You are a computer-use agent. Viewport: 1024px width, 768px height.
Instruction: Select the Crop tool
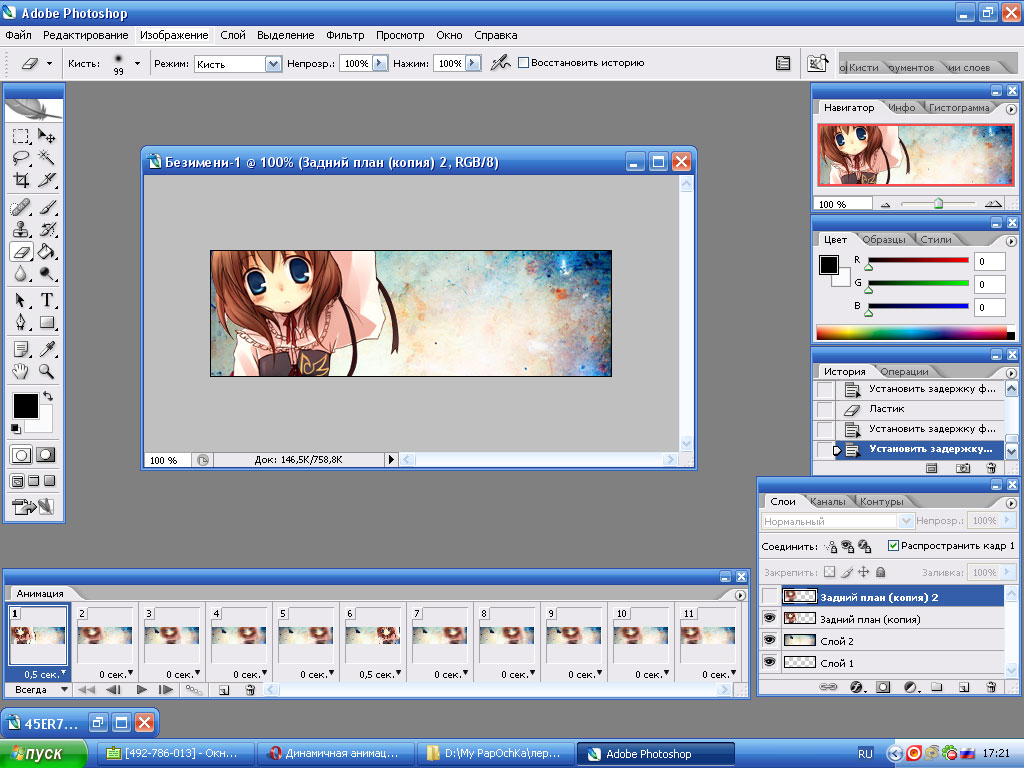coord(21,180)
